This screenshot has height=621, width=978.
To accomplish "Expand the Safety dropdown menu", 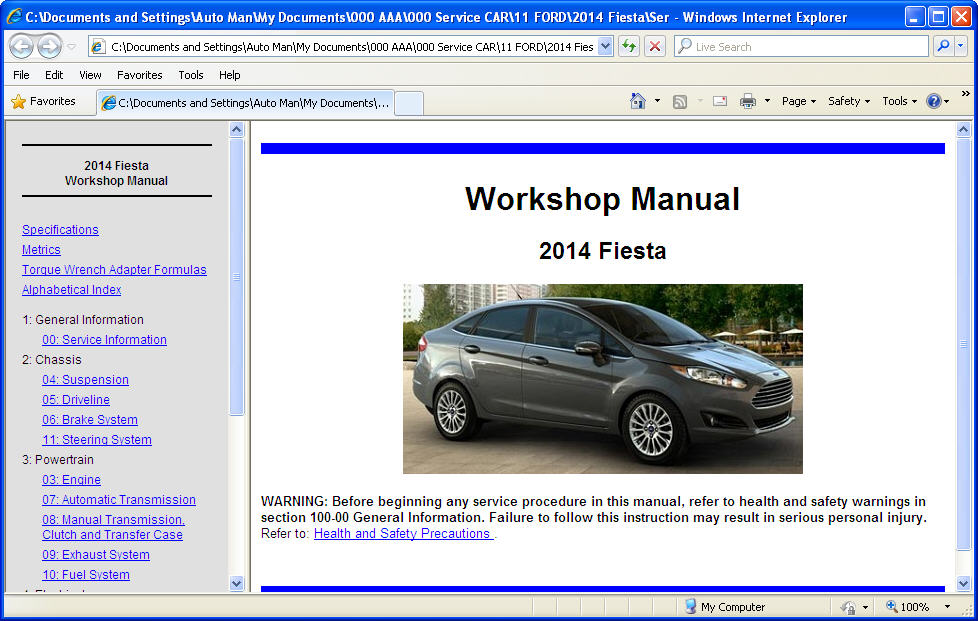I will coord(848,101).
